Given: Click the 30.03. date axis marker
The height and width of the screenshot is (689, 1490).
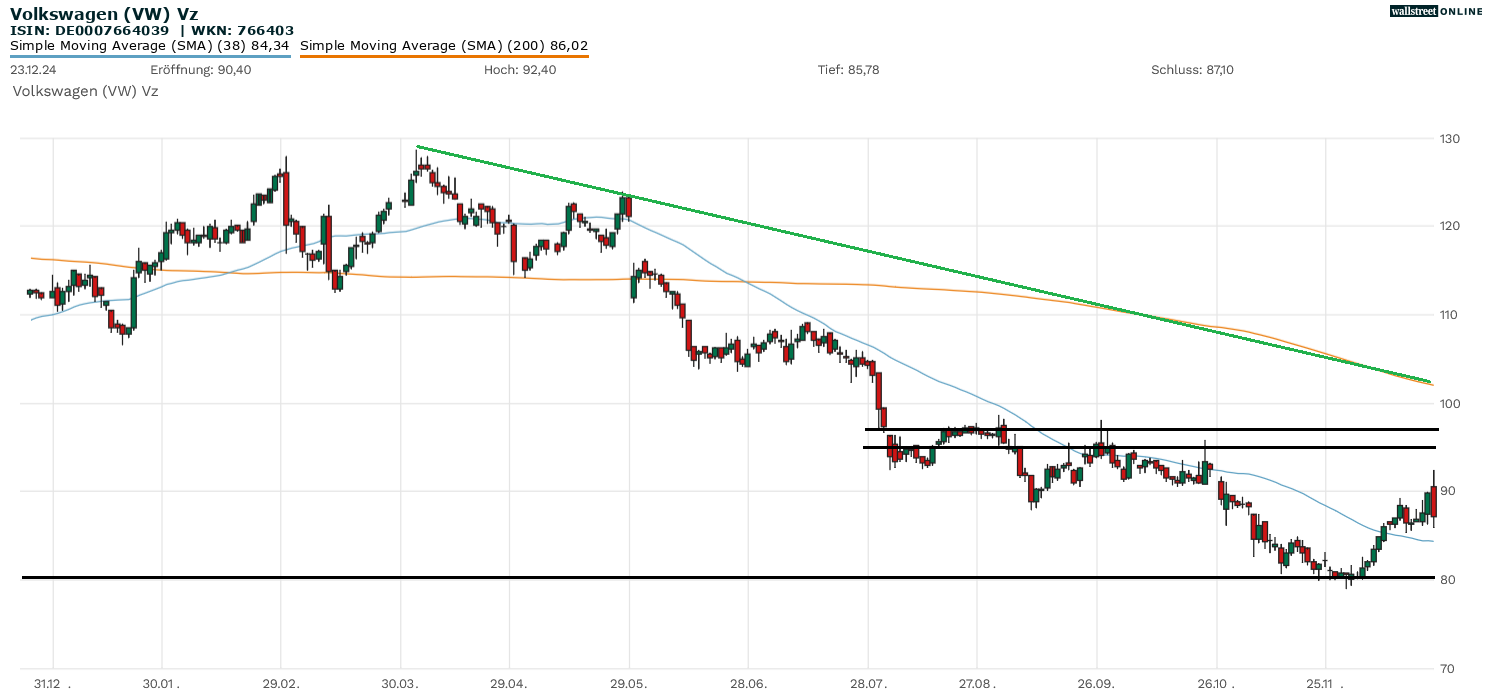Looking at the screenshot, I should pyautogui.click(x=402, y=685).
